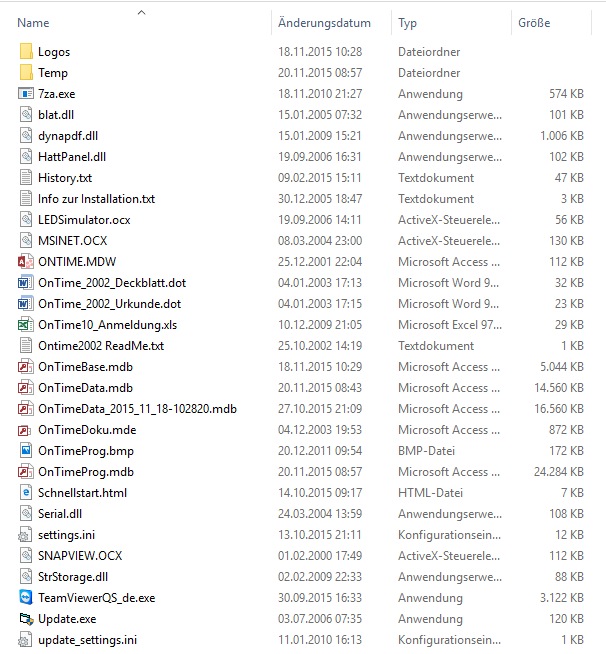Sort by the Änderungsdatum column header

(324, 23)
